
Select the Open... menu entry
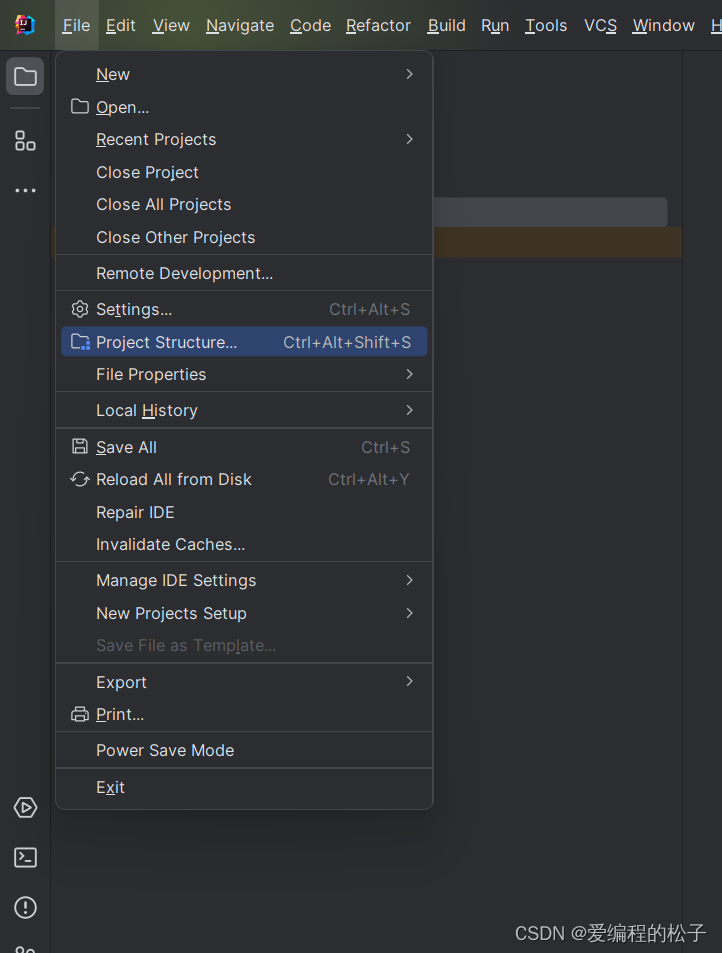tap(244, 107)
